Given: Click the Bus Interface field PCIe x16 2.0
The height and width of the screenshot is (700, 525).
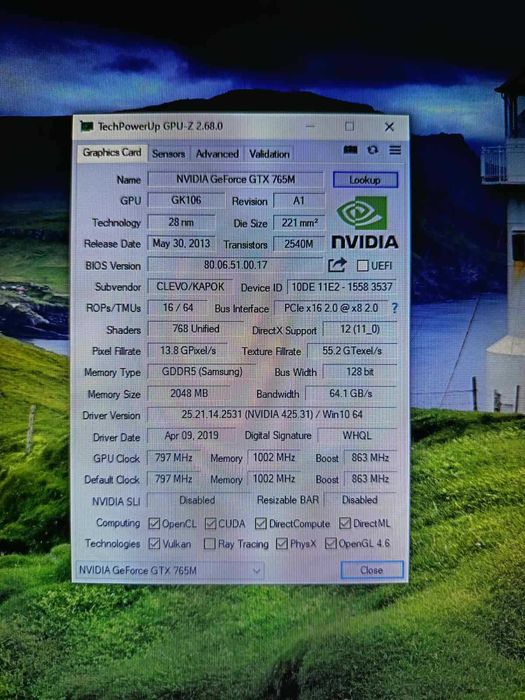Looking at the screenshot, I should click(x=331, y=308).
